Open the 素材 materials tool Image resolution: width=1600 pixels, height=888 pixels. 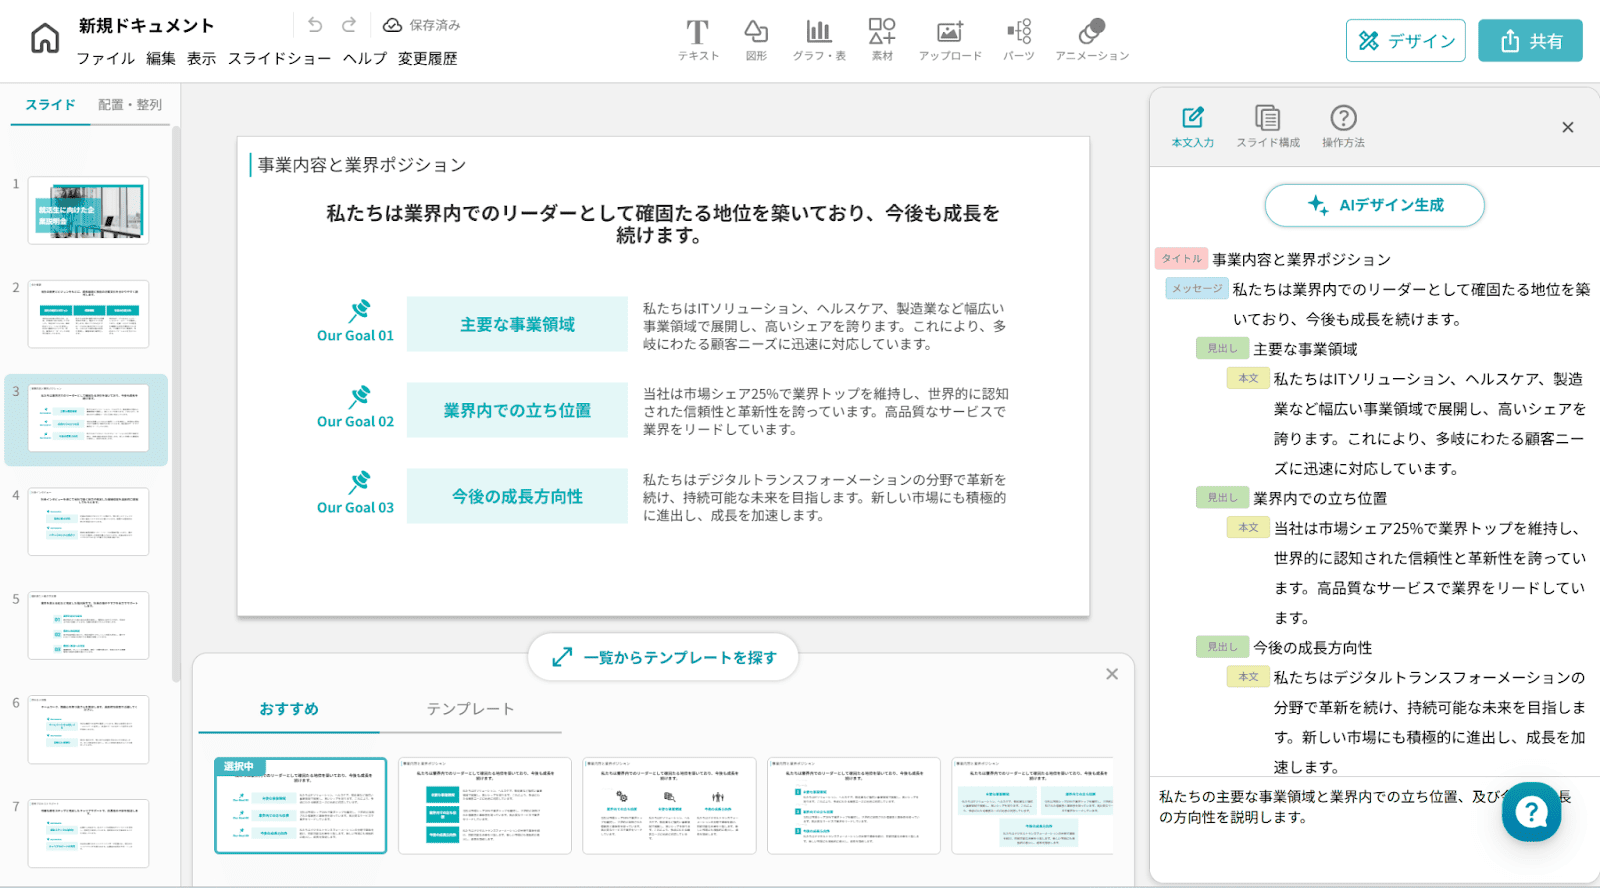point(882,40)
